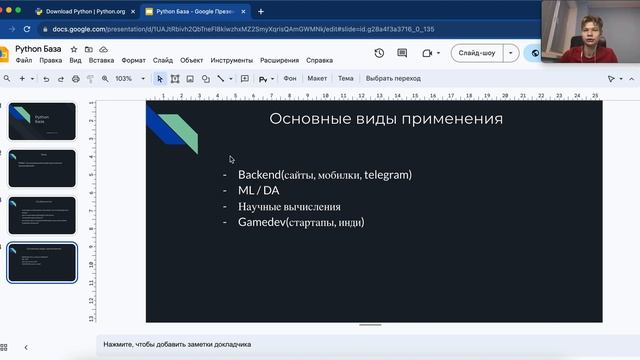The width and height of the screenshot is (640, 360).
Task: Open line type dropdown arrow
Action: [231, 79]
